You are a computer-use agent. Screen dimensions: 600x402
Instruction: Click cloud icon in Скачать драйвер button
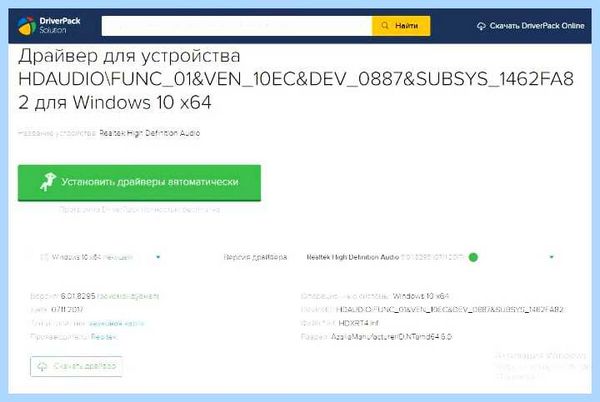tap(42, 366)
